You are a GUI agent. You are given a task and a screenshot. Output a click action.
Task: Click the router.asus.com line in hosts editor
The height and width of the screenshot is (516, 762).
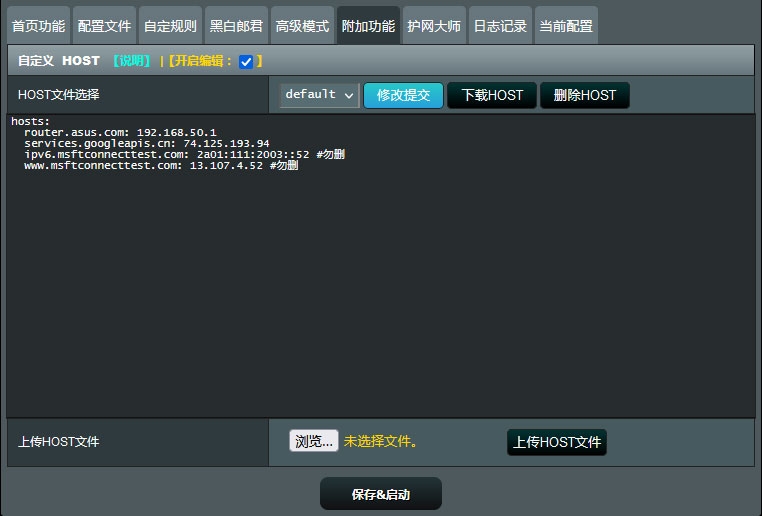(x=120, y=132)
